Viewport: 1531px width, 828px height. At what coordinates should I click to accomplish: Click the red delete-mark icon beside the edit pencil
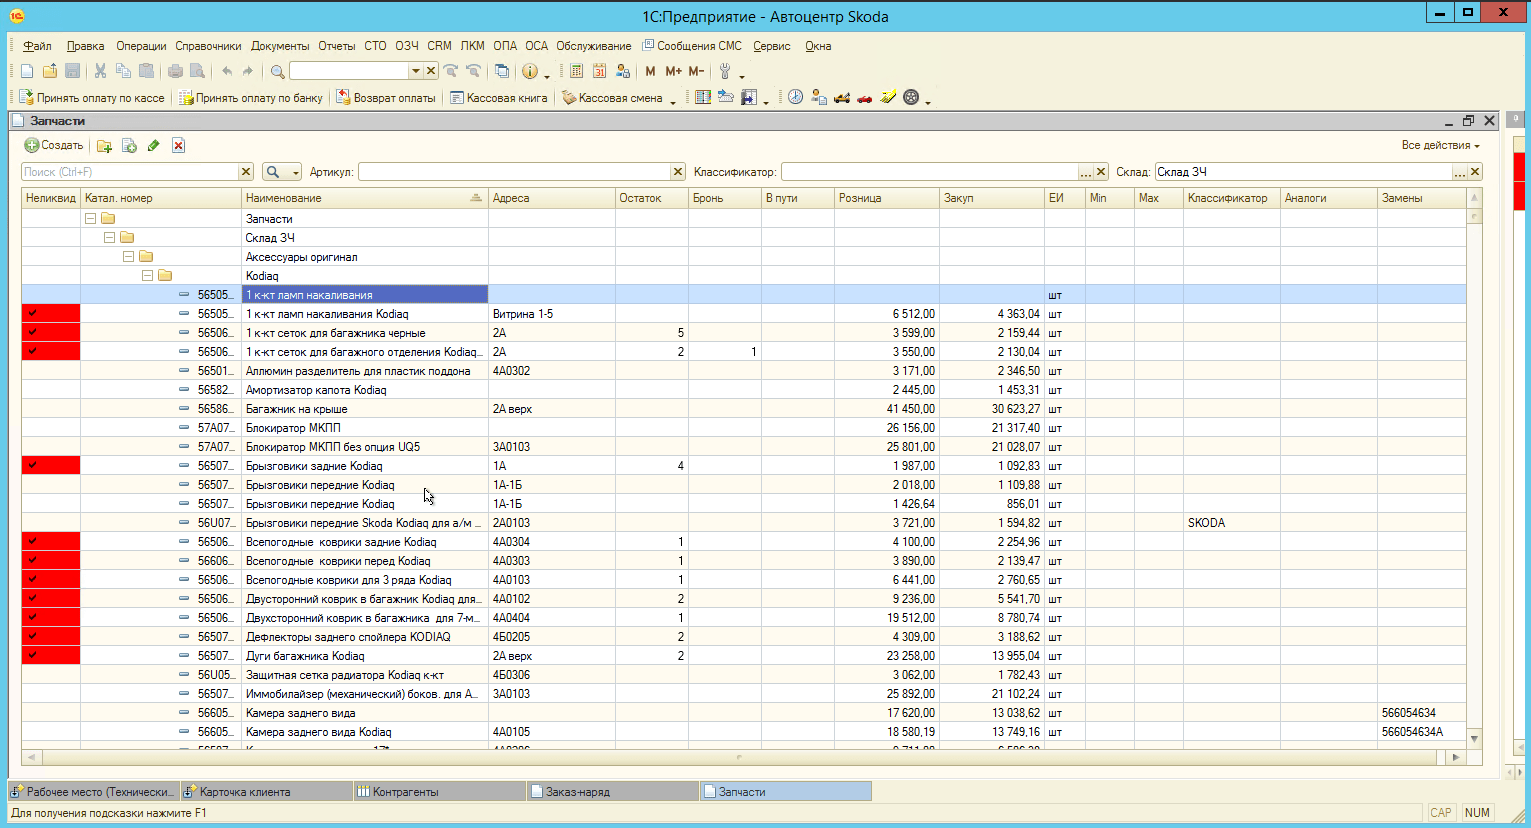(178, 146)
